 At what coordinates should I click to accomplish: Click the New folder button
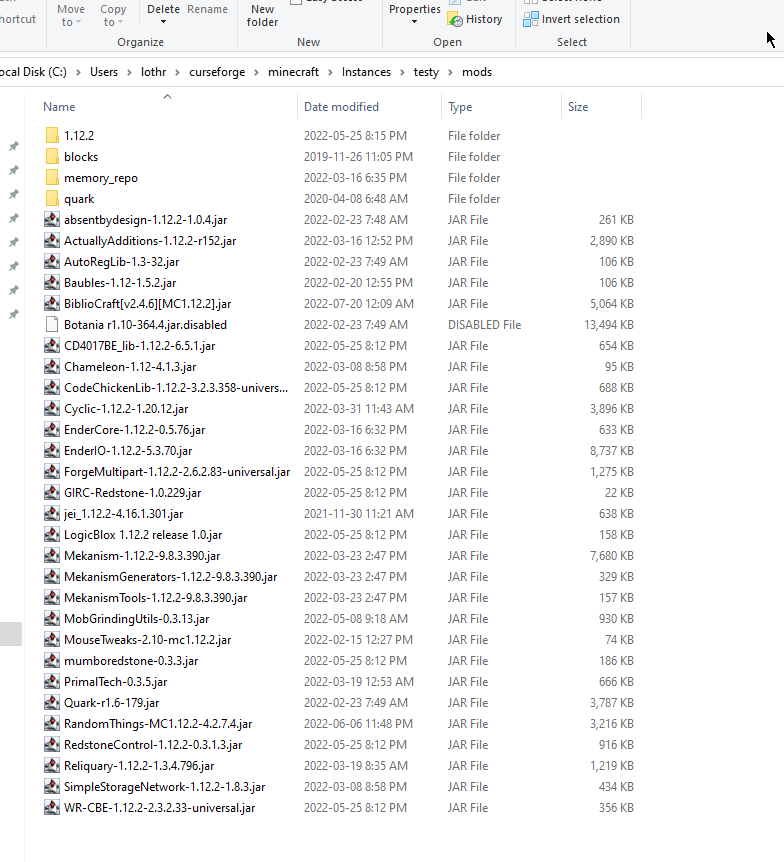[262, 15]
